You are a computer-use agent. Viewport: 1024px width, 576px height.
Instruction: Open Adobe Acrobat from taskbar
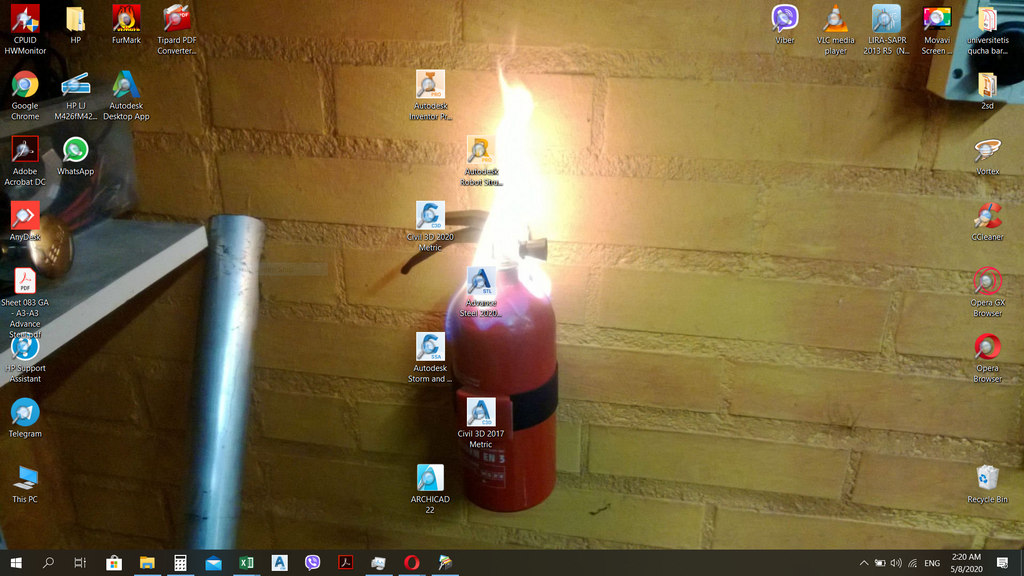tap(345, 562)
